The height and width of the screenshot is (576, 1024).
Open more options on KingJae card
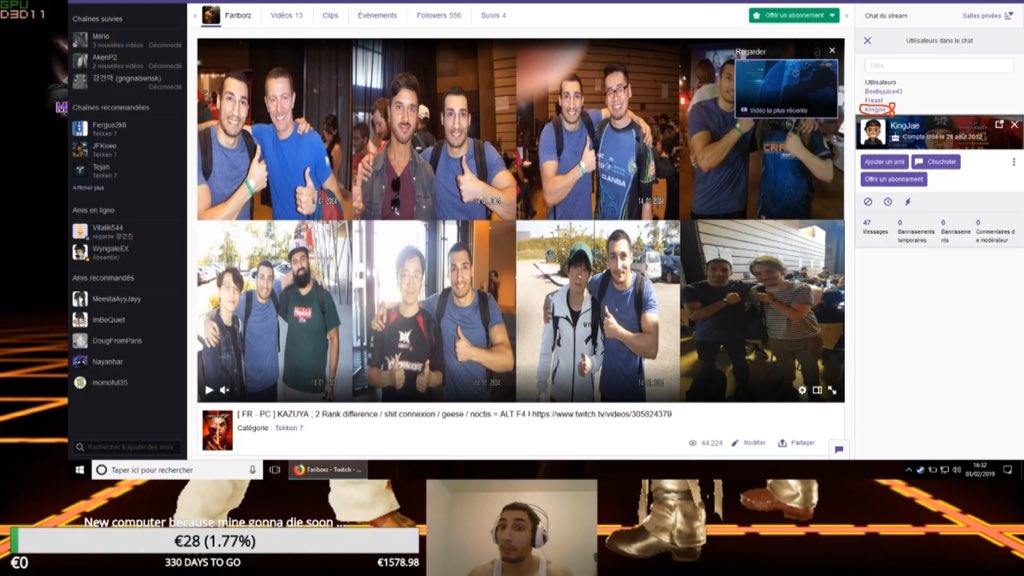click(1014, 161)
